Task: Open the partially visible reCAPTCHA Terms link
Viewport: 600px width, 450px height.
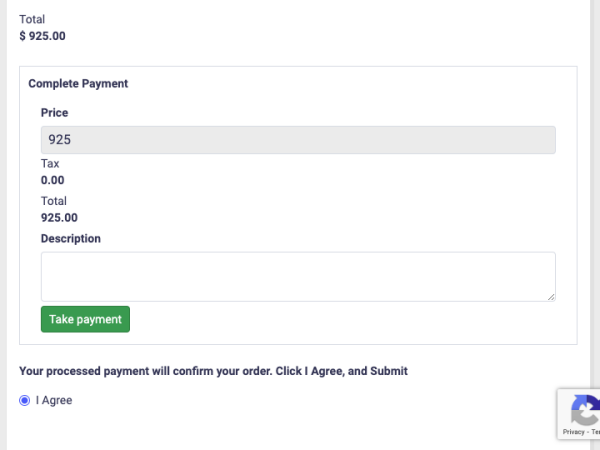Action: [595, 432]
